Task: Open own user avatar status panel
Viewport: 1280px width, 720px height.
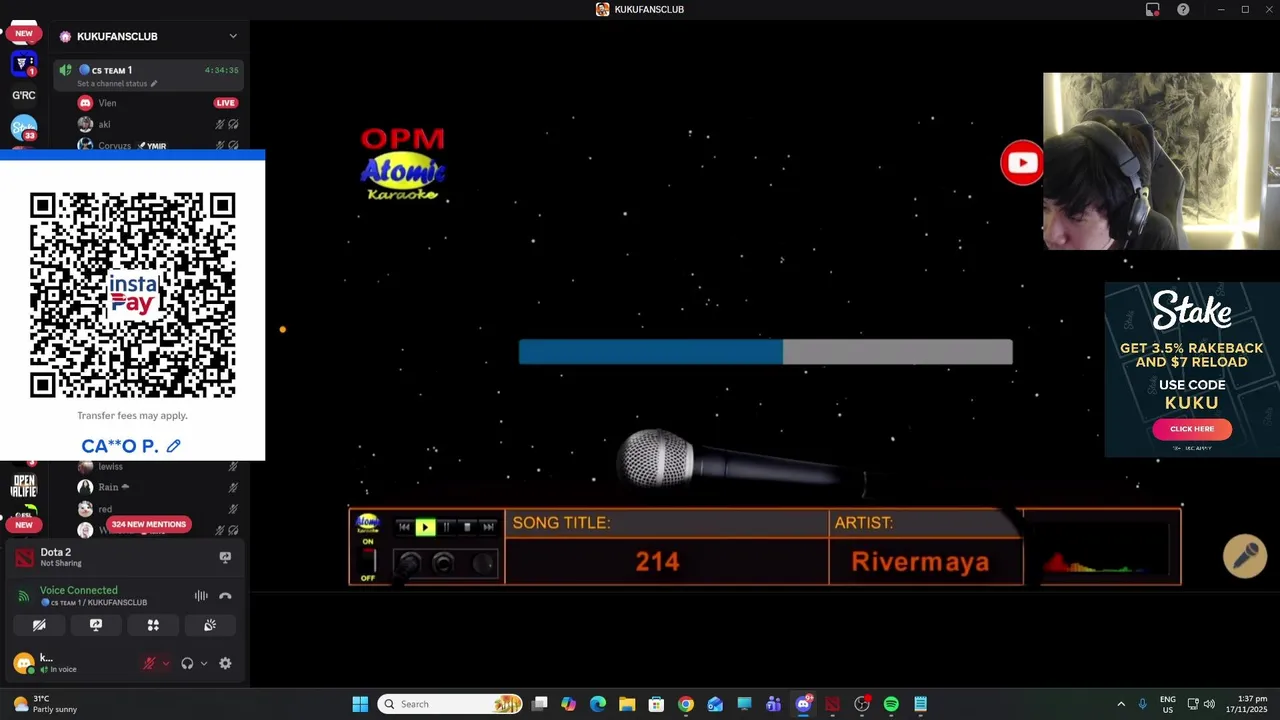Action: (24, 663)
